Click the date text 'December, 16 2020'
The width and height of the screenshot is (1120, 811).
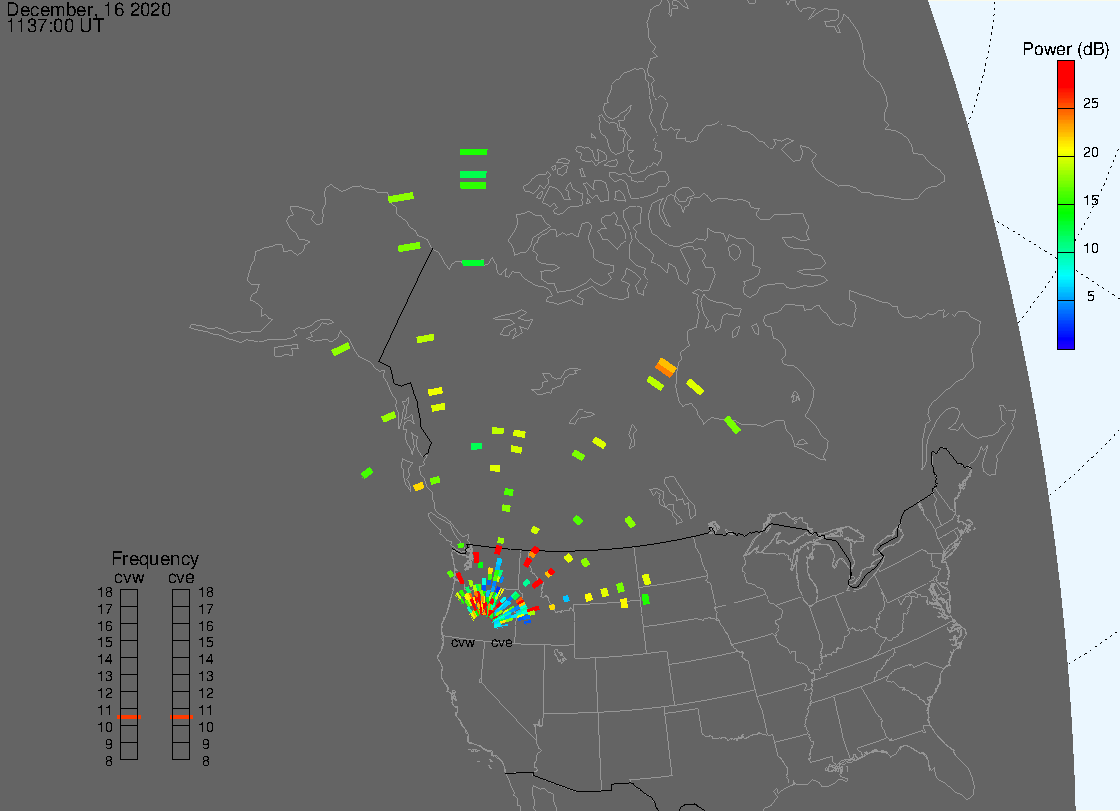[89, 9]
